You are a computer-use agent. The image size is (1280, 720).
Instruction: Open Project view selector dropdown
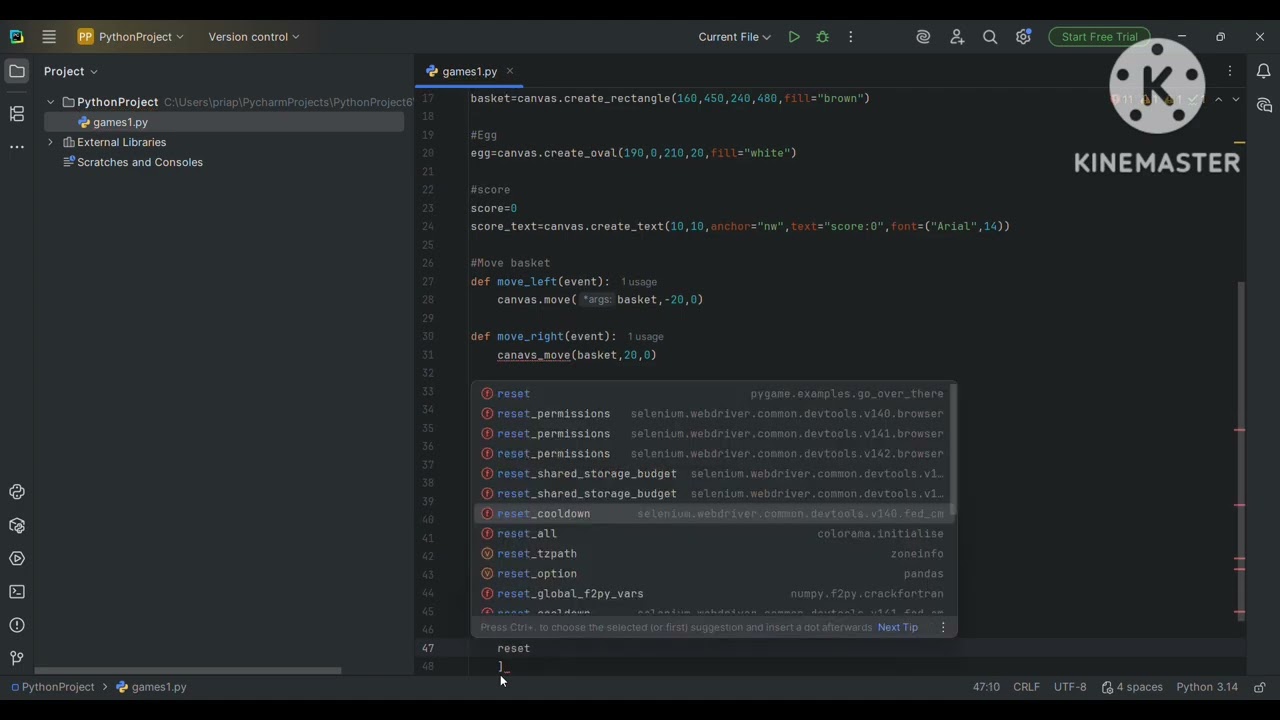coord(71,71)
